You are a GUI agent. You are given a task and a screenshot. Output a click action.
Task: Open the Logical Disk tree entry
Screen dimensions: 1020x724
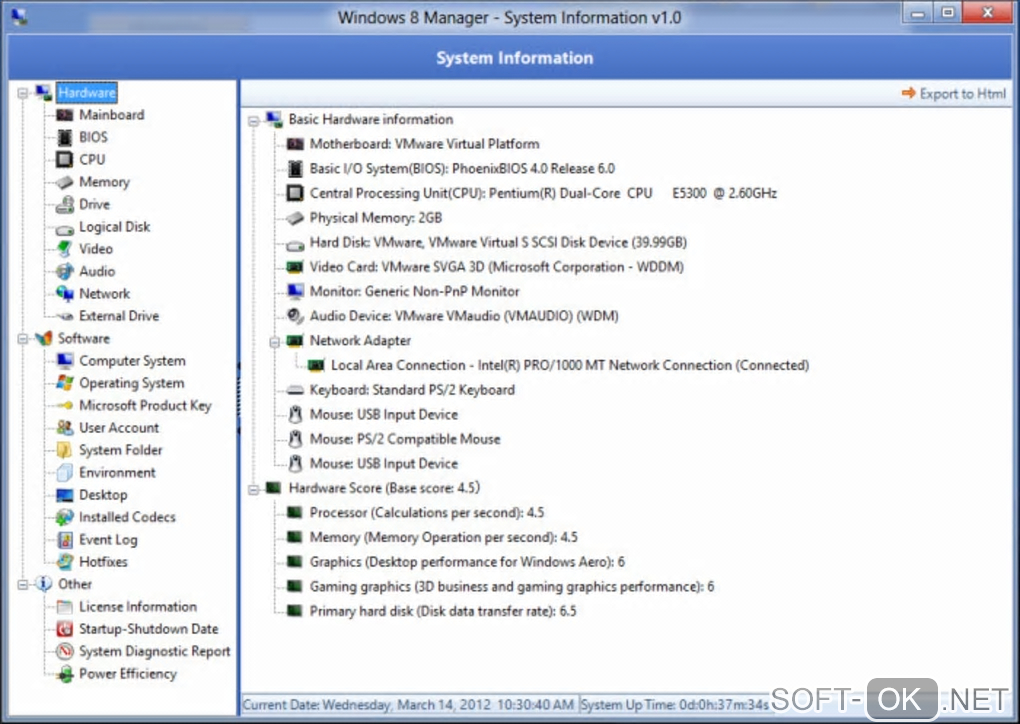(x=114, y=227)
